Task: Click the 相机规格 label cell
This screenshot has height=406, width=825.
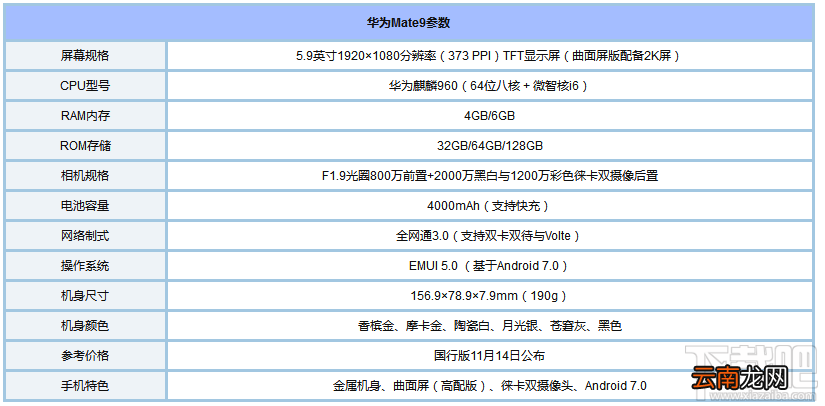Action: (85, 176)
